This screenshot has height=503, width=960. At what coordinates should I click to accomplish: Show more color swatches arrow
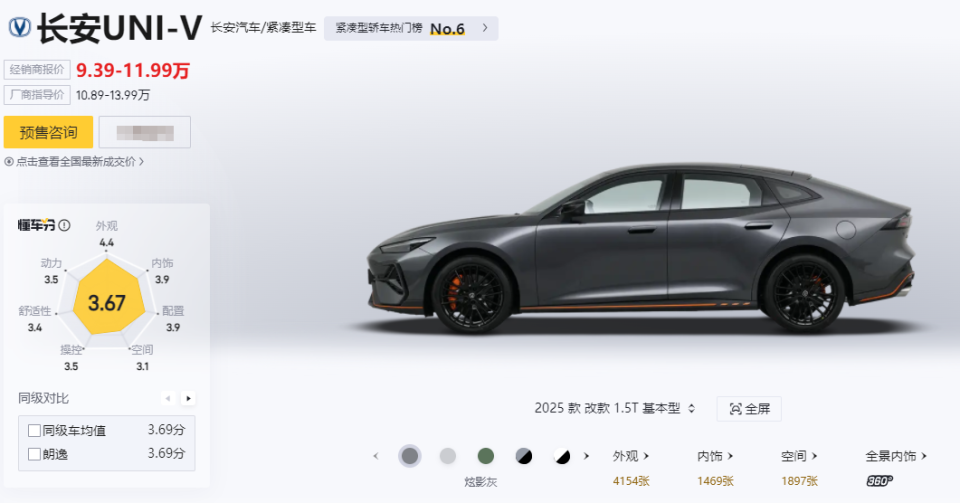(x=586, y=456)
